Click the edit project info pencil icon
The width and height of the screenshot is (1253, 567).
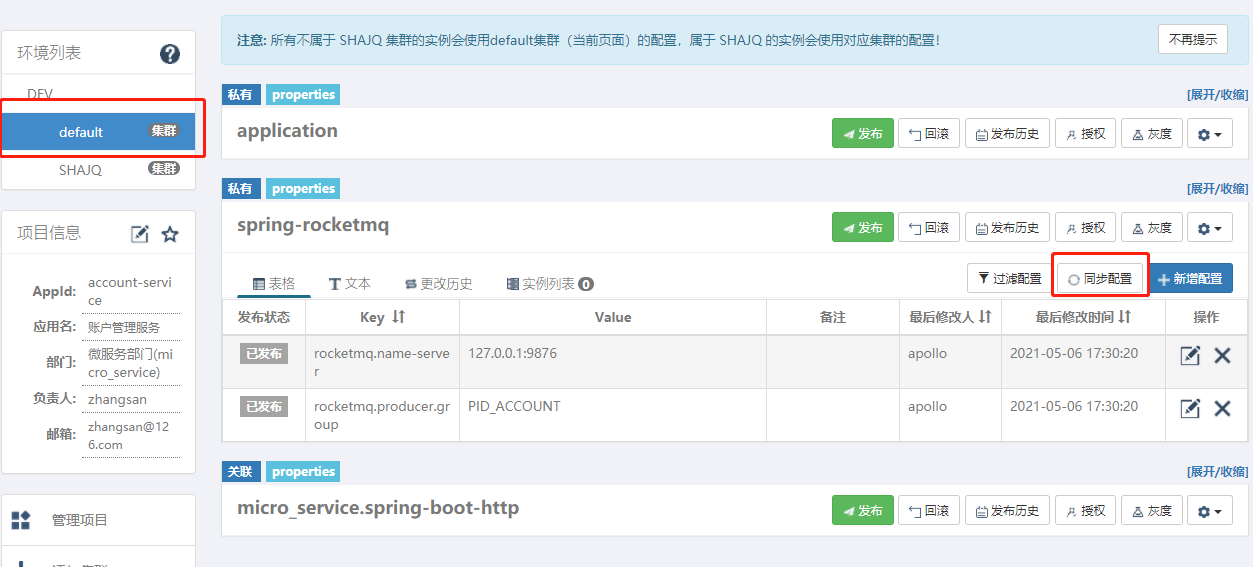[x=140, y=234]
